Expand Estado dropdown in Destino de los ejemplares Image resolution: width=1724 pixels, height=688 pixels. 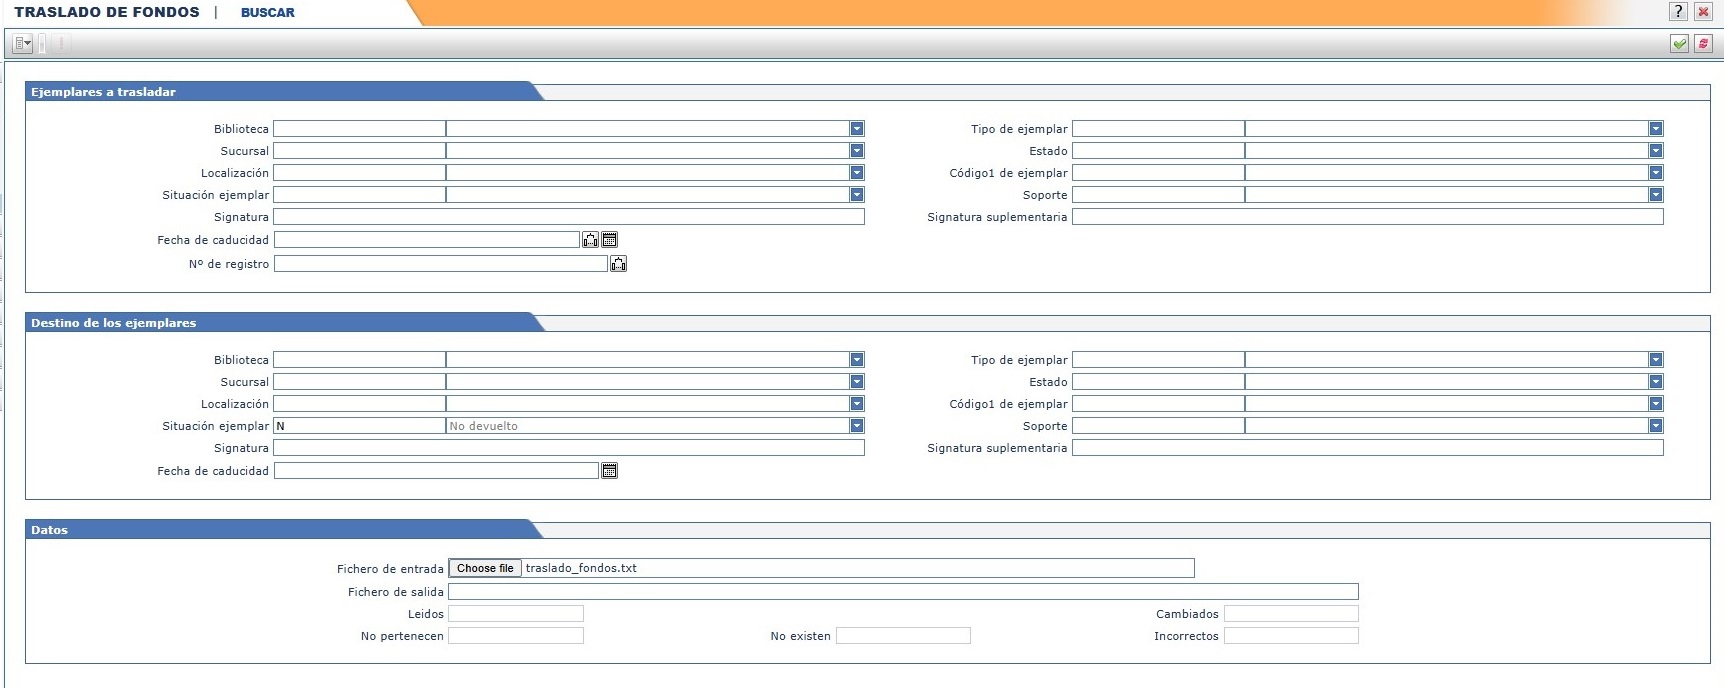pos(1656,382)
